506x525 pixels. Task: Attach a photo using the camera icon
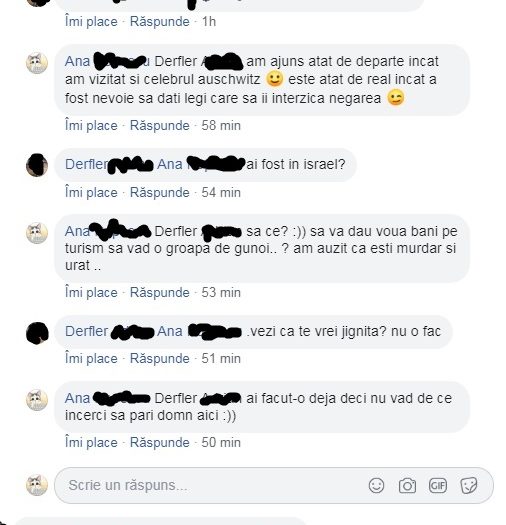tap(407, 485)
